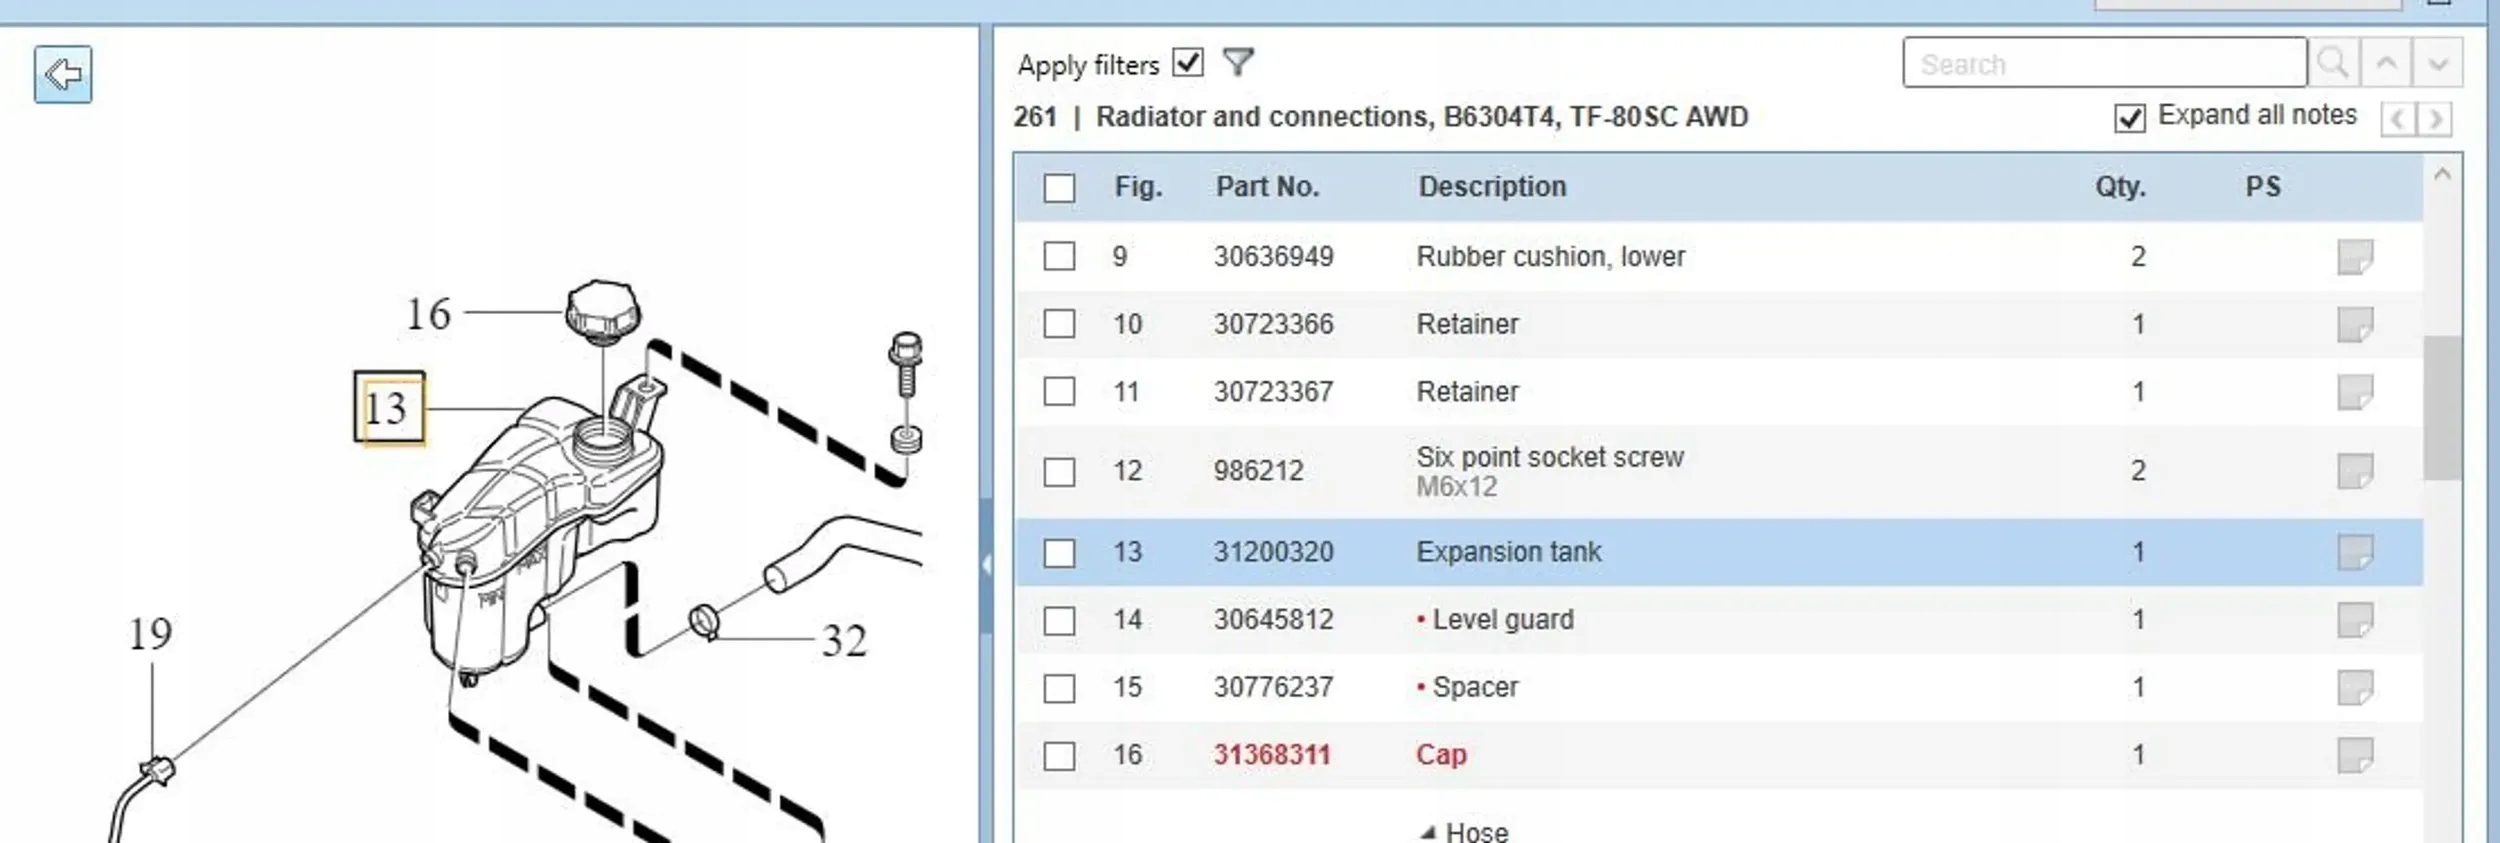Click part number 31200320
The height and width of the screenshot is (843, 2500).
click(x=1274, y=552)
